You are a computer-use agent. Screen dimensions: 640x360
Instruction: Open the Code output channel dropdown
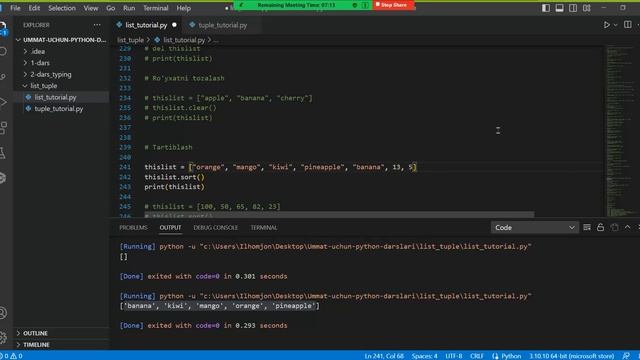(x=535, y=227)
